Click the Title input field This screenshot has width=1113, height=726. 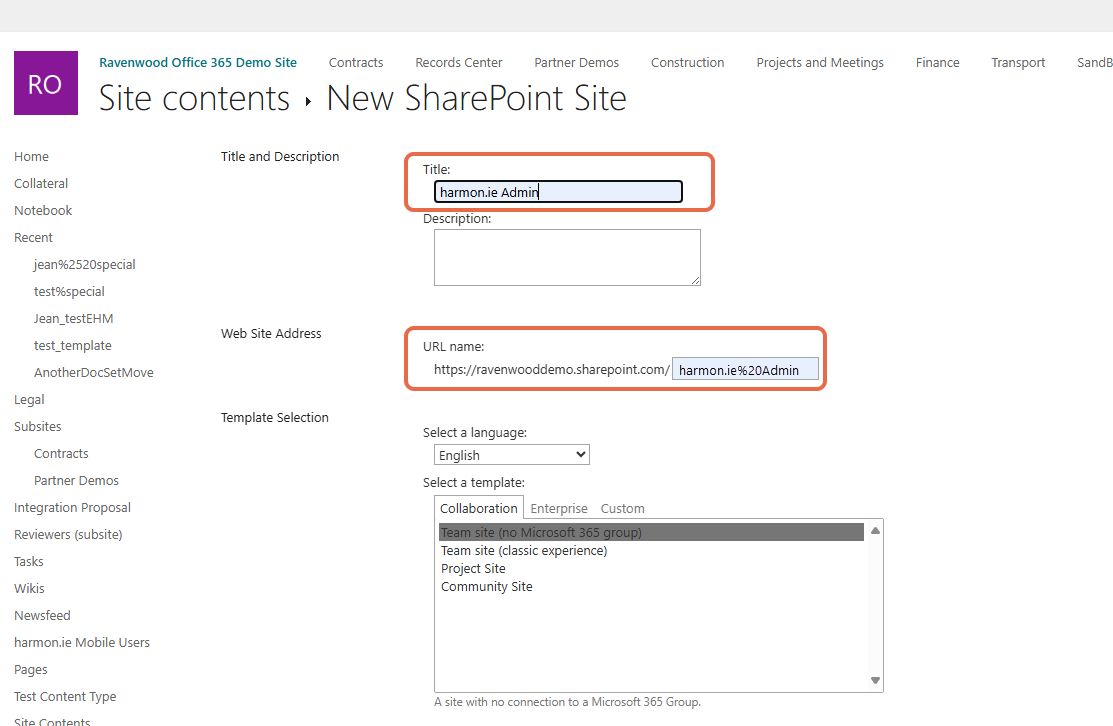558,192
